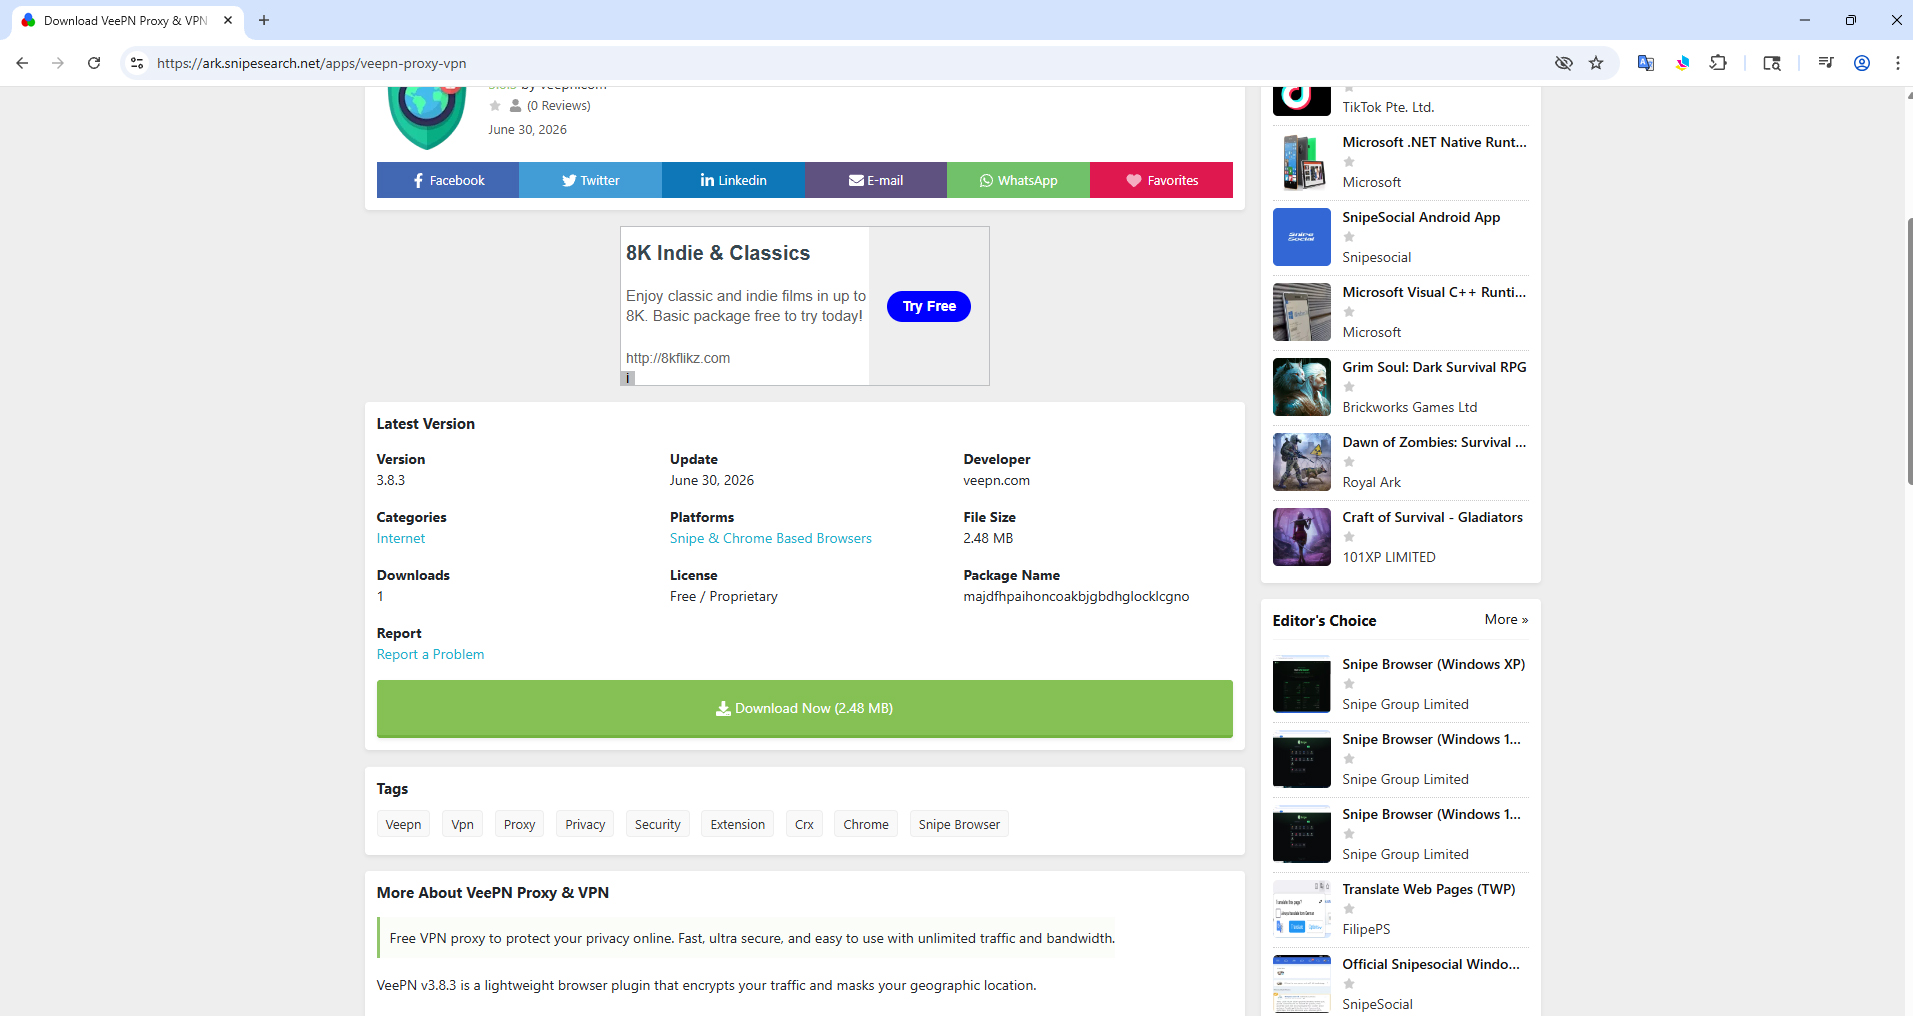Open the browser three-dot menu
The width and height of the screenshot is (1913, 1016).
coord(1898,63)
